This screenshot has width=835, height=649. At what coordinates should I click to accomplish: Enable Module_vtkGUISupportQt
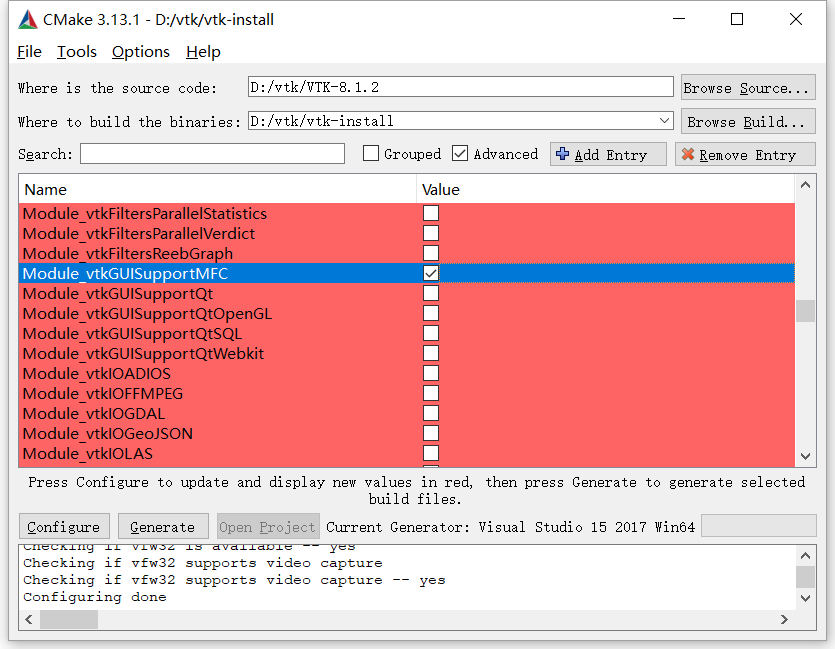click(431, 293)
